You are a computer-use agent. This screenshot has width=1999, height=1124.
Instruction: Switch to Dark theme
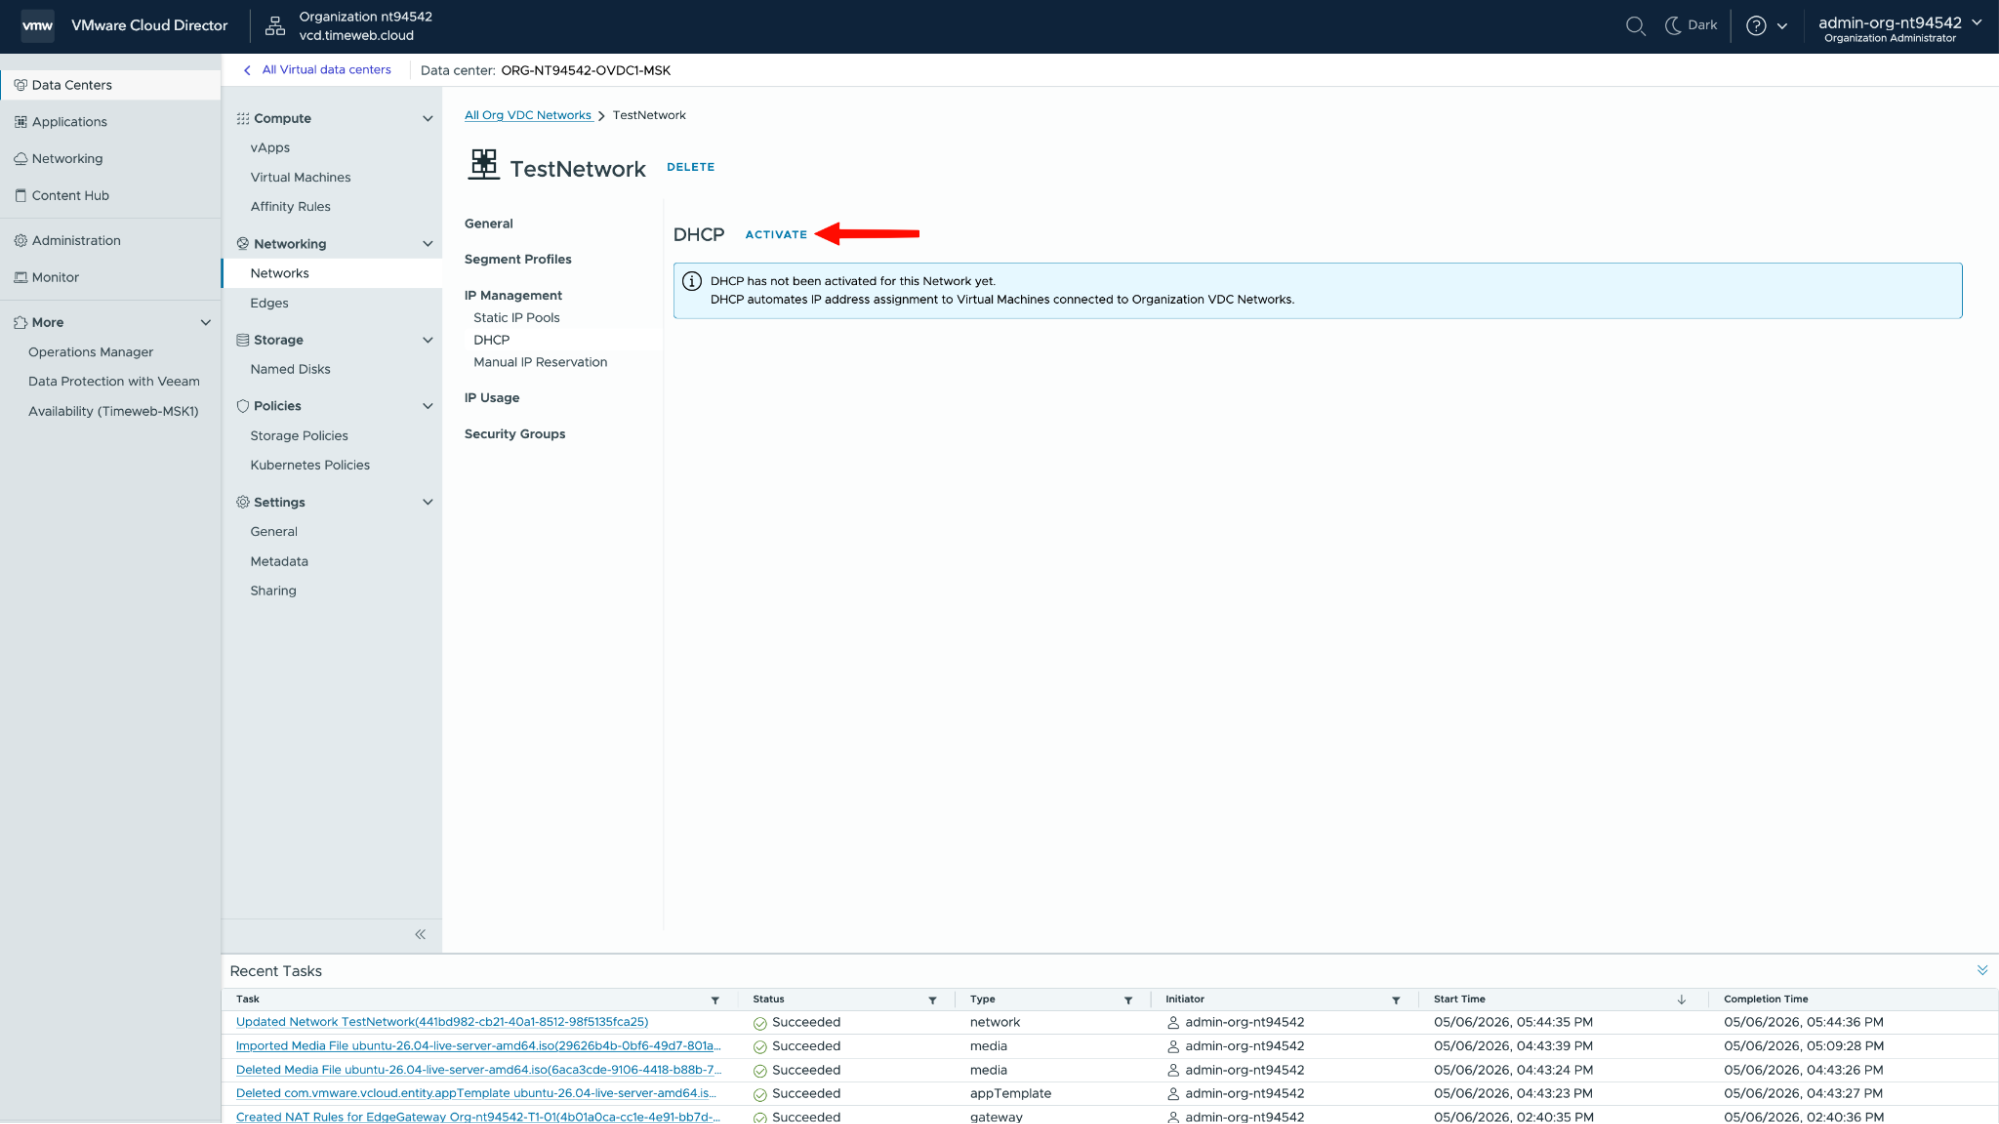coord(1691,26)
